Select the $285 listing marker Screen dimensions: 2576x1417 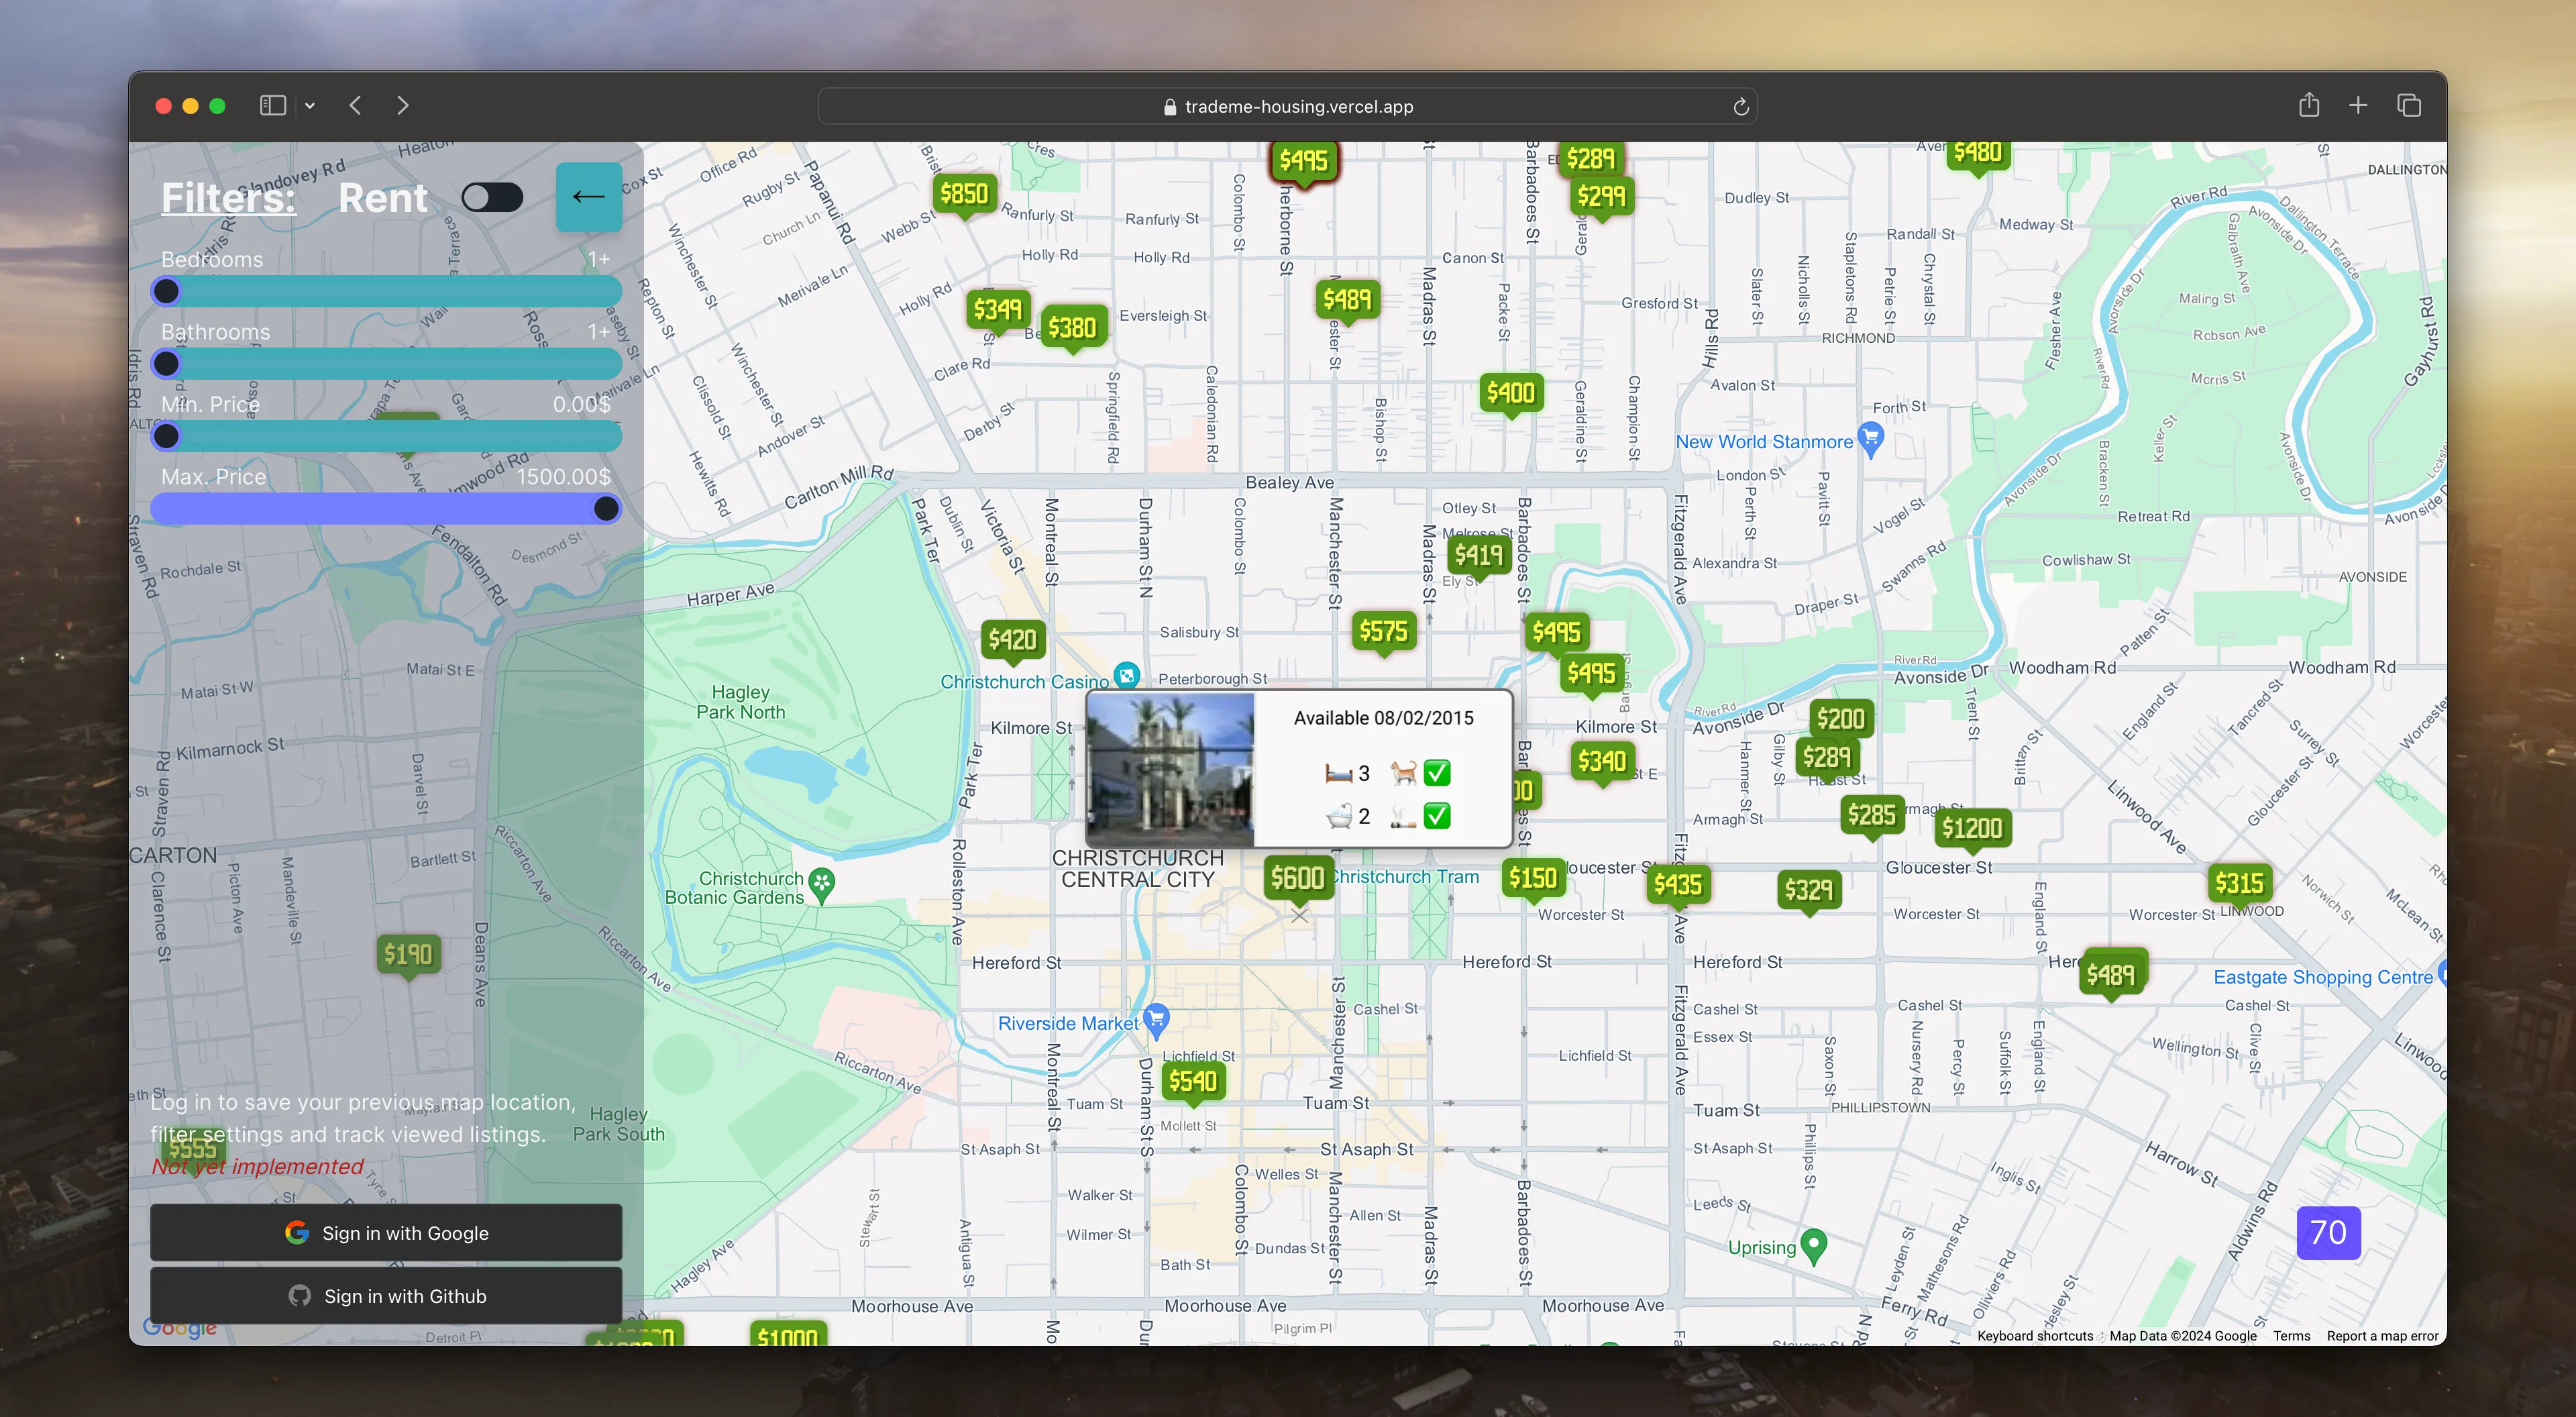[x=1872, y=815]
